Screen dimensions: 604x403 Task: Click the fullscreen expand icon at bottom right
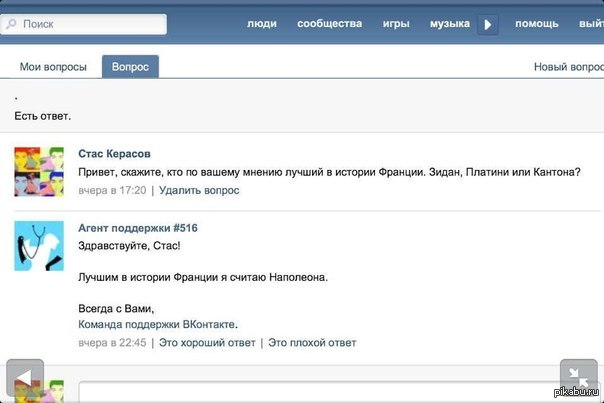tap(578, 379)
